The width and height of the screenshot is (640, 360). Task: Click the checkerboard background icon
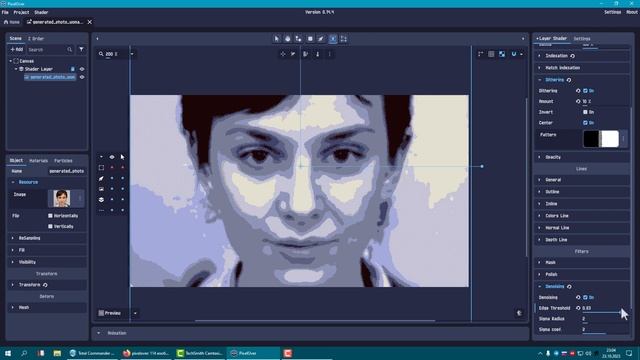(x=502, y=54)
